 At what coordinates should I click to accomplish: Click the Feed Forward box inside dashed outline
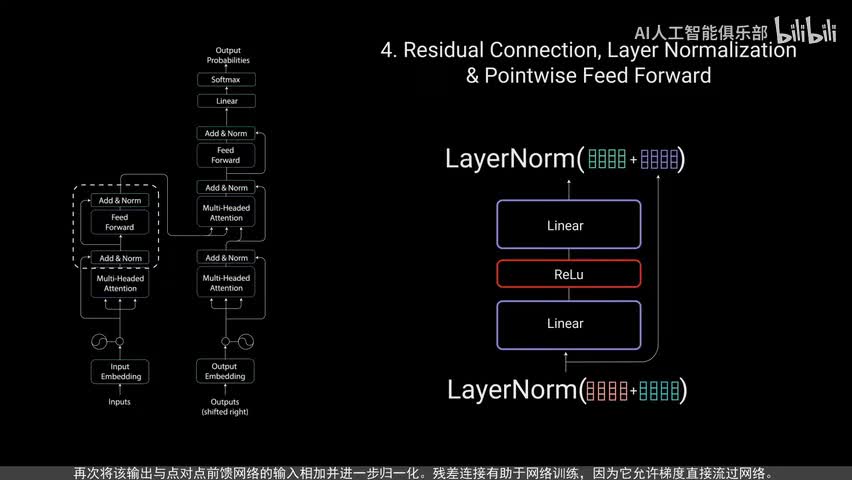119,222
